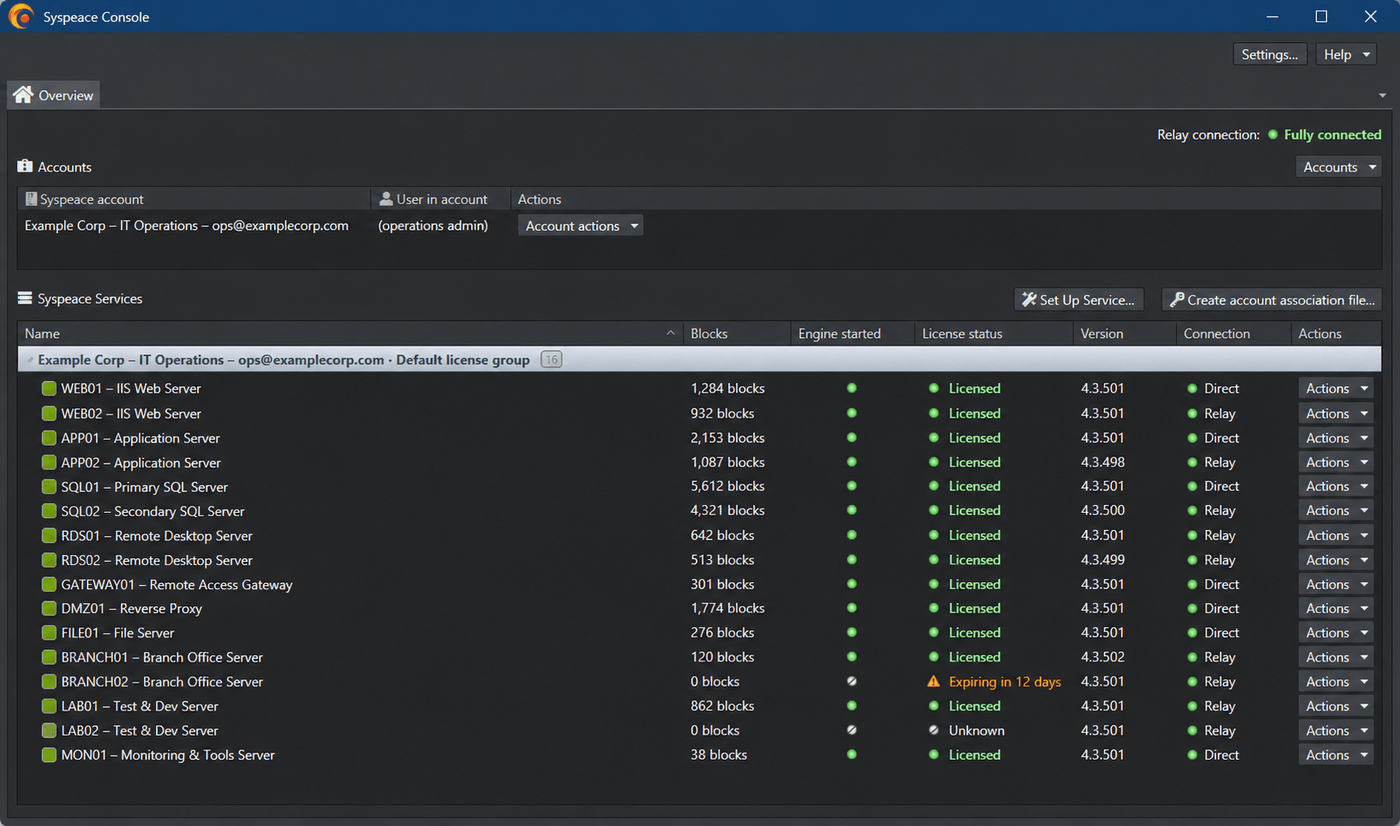Screen dimensions: 1400x826
Task: Click Set Up Service... button
Action: click(x=1079, y=300)
